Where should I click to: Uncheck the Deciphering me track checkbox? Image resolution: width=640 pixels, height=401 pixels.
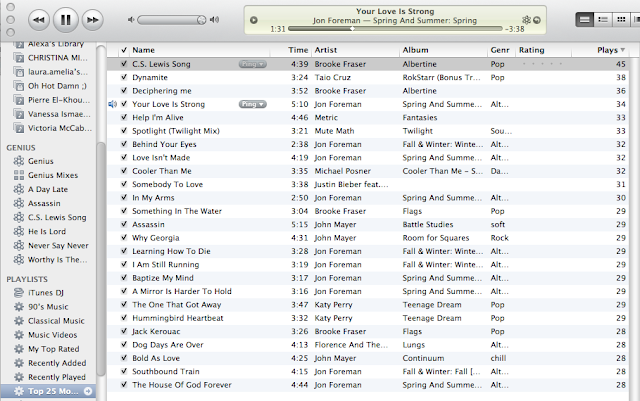click(x=124, y=91)
